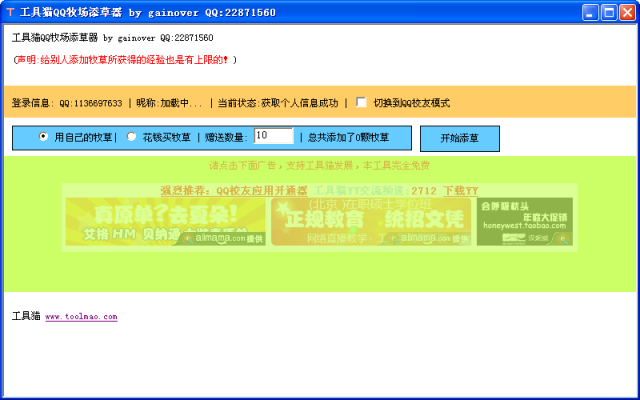The width and height of the screenshot is (640, 400).
Task: Click the 开始添草 button
Action: (x=460, y=138)
